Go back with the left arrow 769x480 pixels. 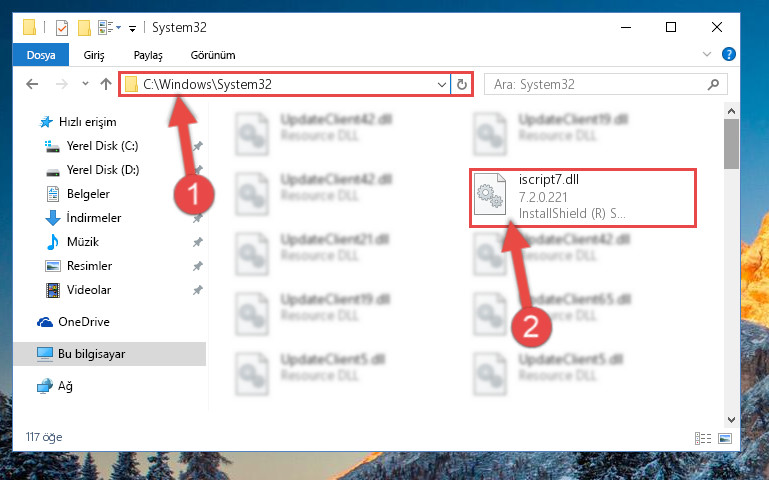pos(32,84)
